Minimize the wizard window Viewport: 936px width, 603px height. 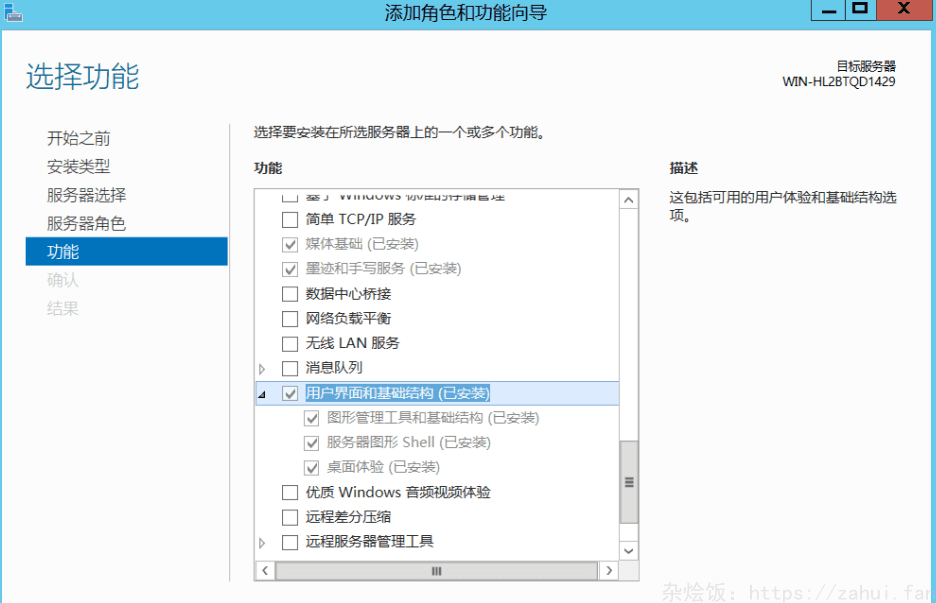828,10
